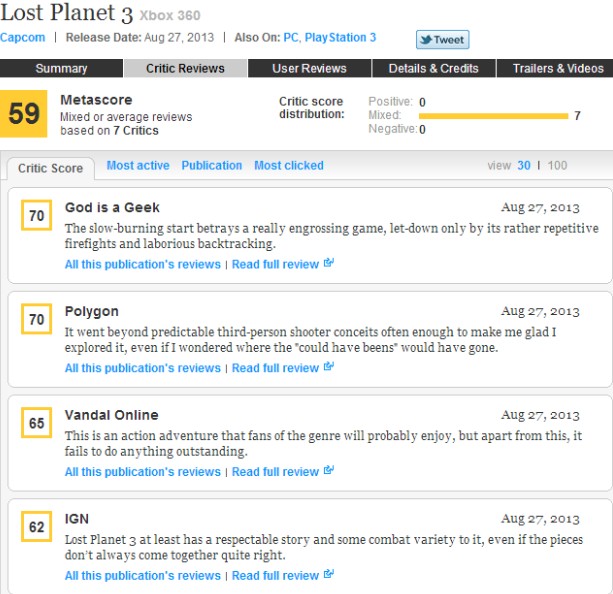Viewport: 613px width, 594px height.
Task: Open the God is a Geek publication name
Action: [112, 208]
